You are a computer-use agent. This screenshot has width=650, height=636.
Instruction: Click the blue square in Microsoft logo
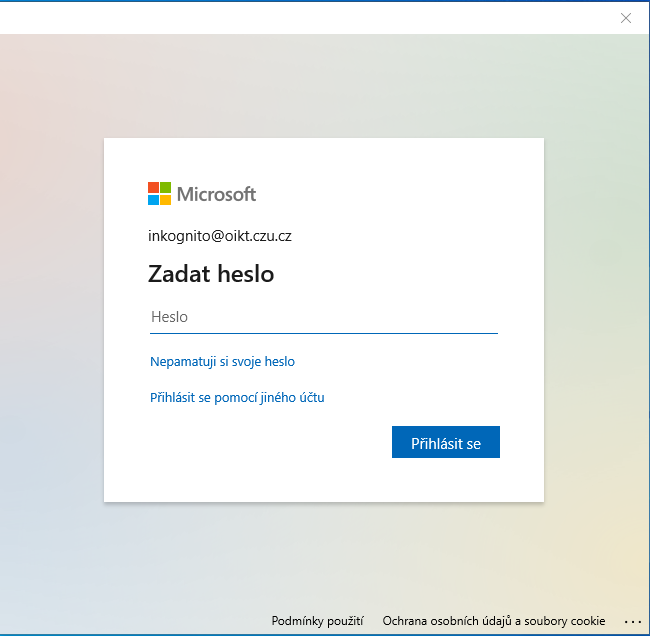pyautogui.click(x=154, y=199)
